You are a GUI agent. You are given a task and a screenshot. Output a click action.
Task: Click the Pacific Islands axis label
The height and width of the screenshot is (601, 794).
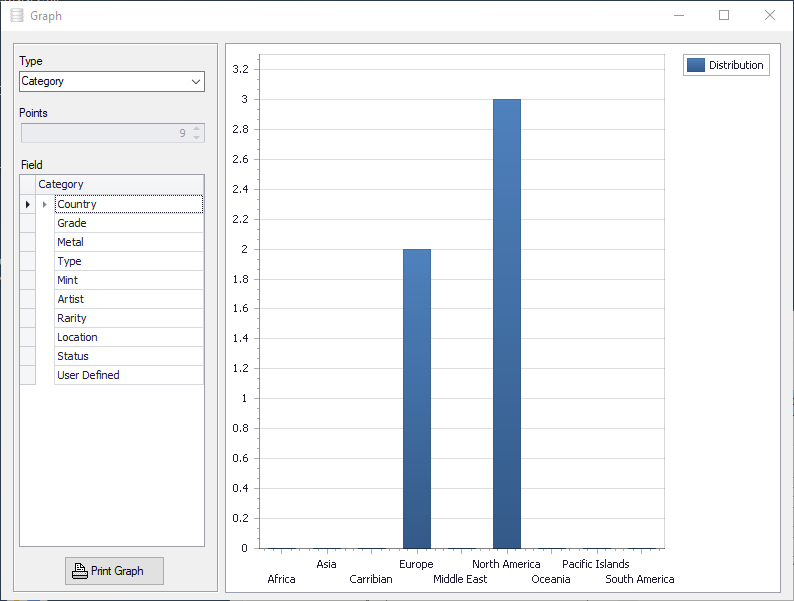[x=596, y=564]
